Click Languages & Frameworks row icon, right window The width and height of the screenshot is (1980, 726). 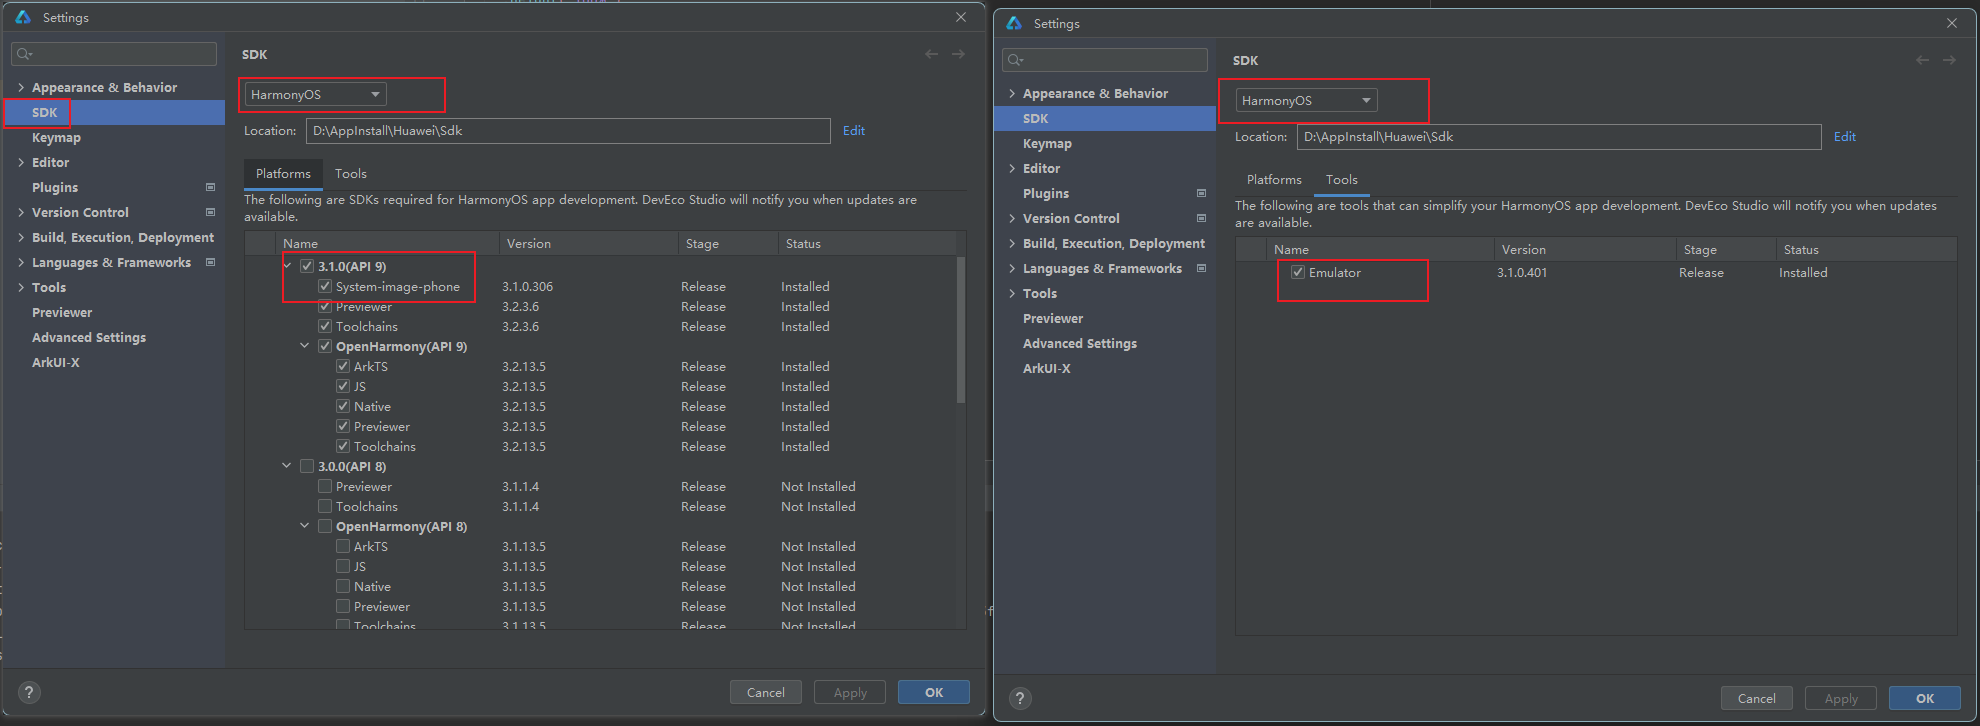1201,268
